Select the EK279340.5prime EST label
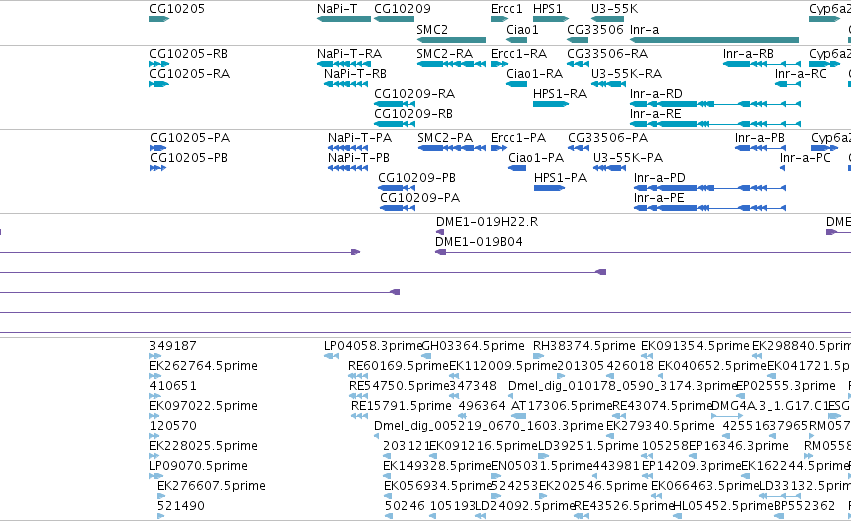The height and width of the screenshot is (521, 851). pyautogui.click(x=660, y=426)
